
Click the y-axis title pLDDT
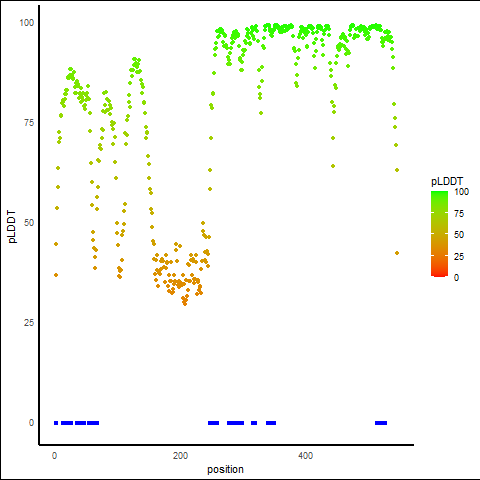(12, 227)
